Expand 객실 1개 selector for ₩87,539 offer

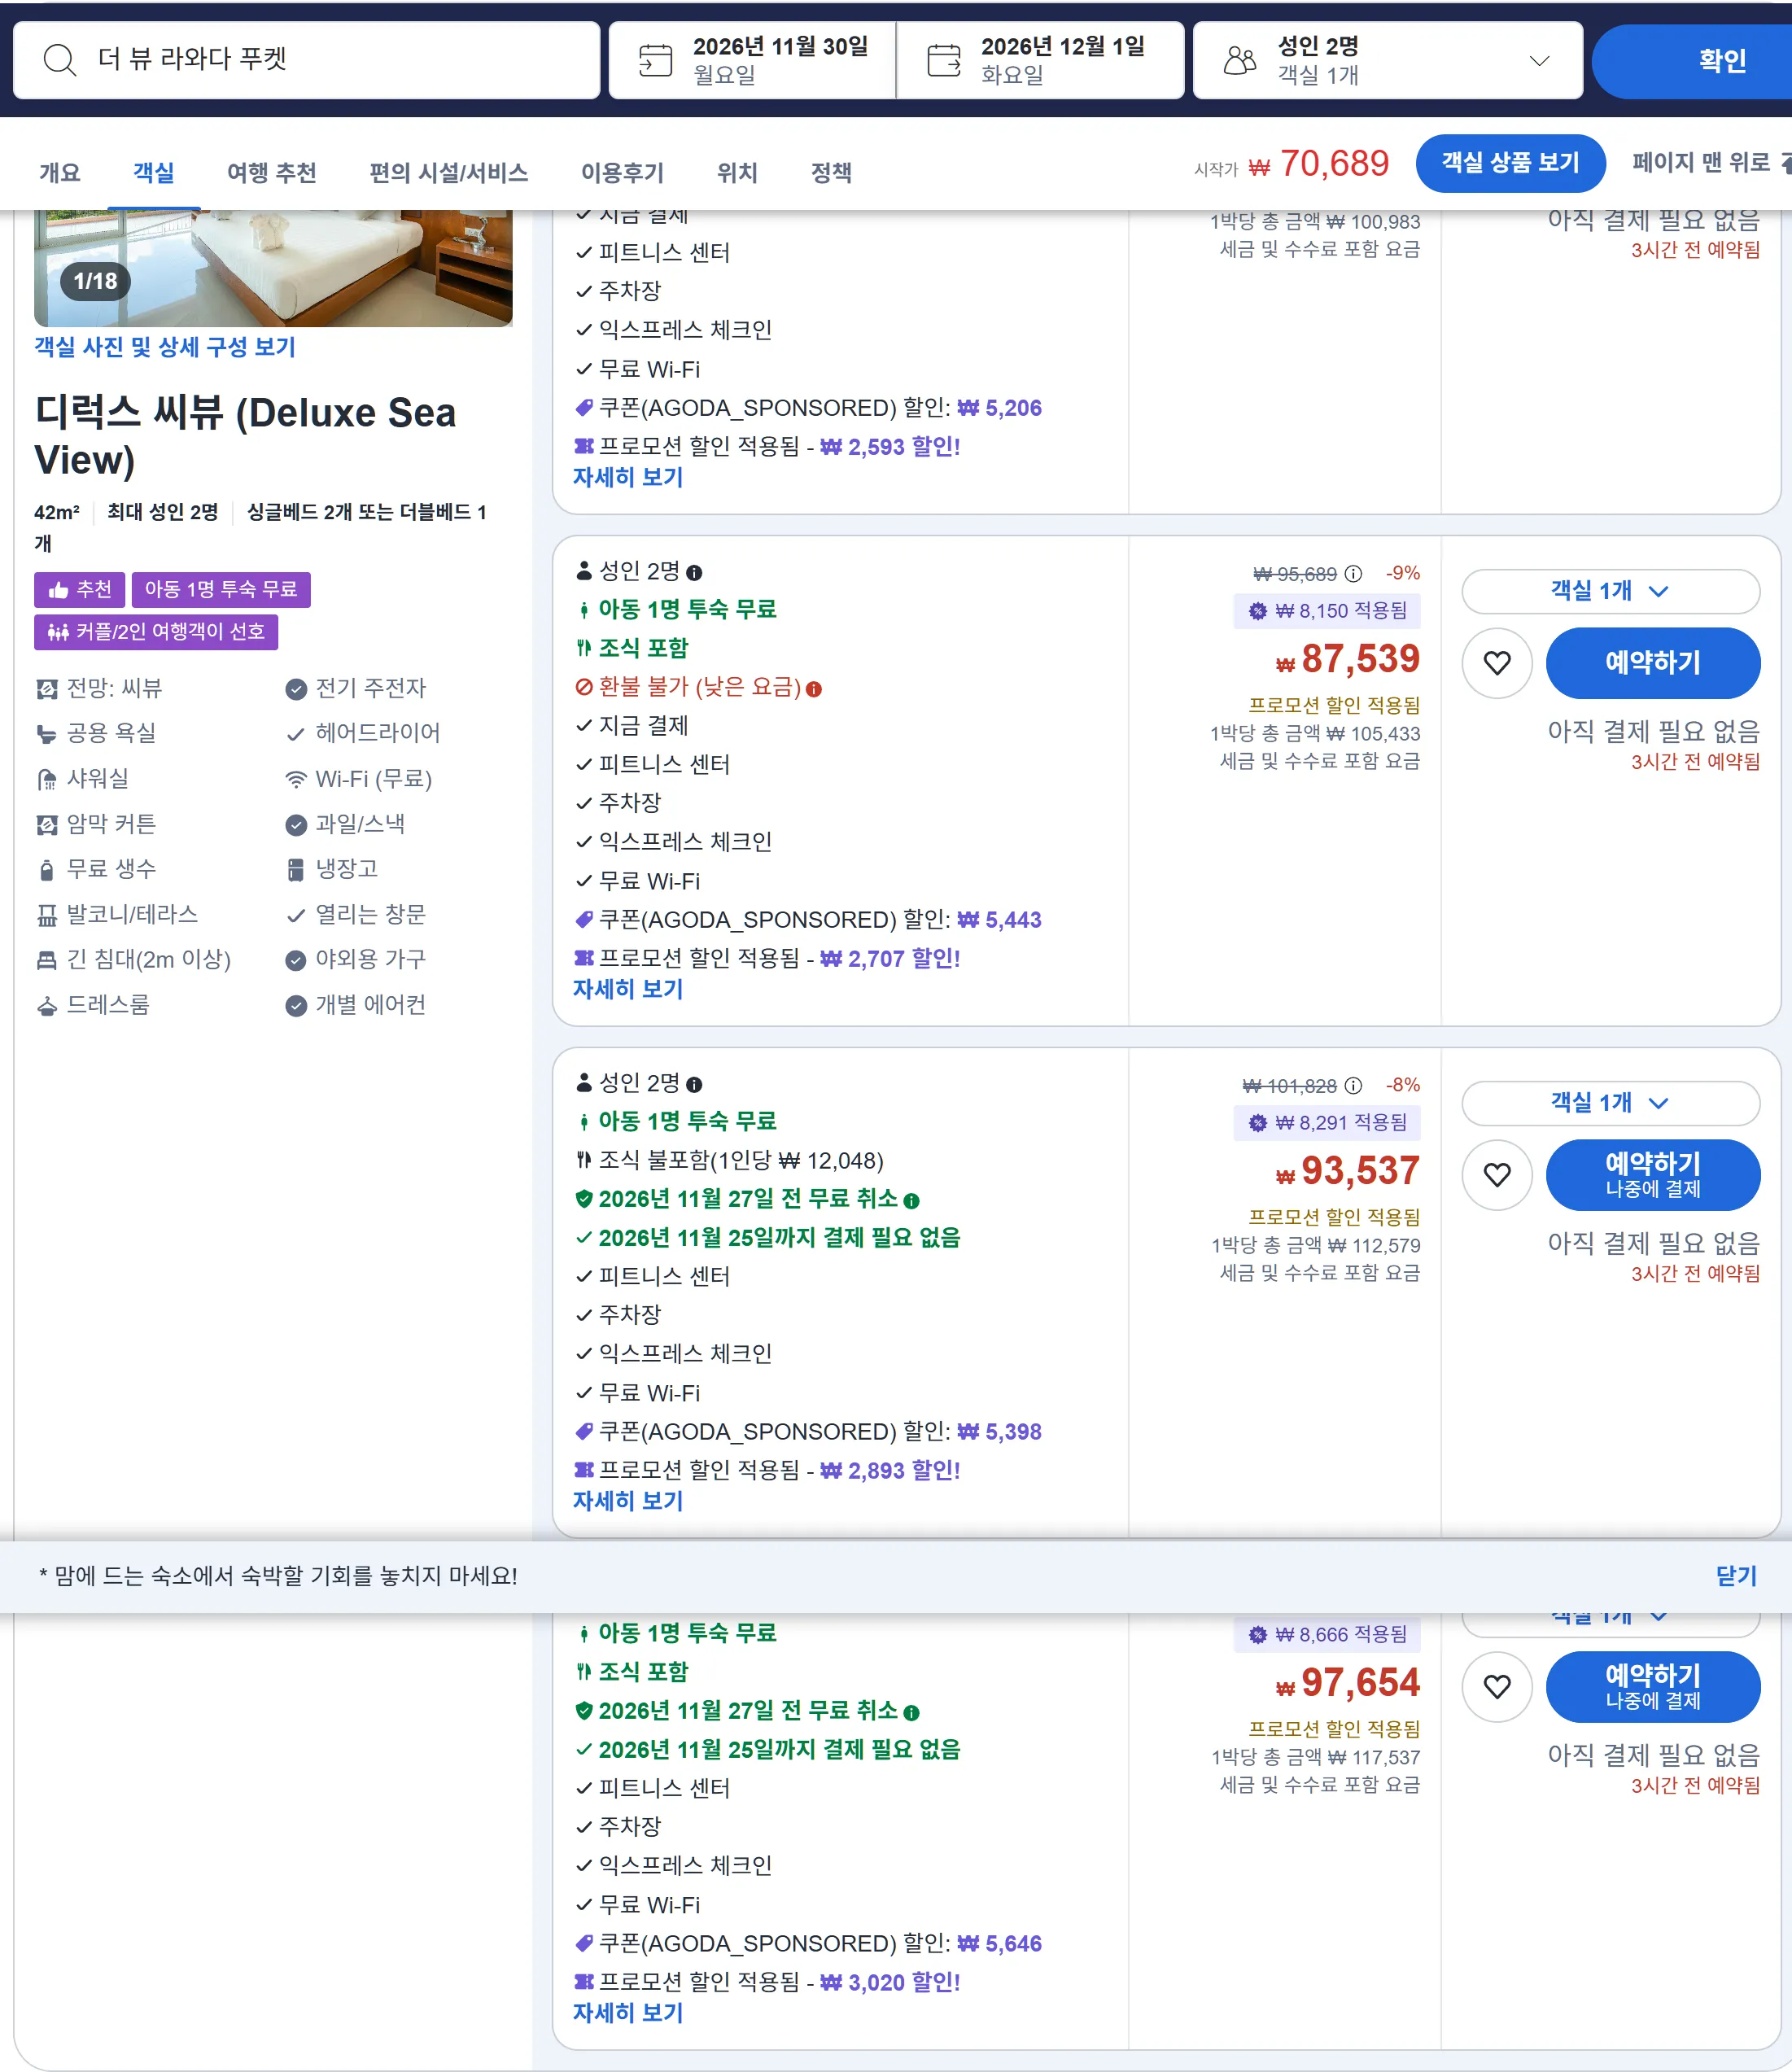pos(1610,591)
